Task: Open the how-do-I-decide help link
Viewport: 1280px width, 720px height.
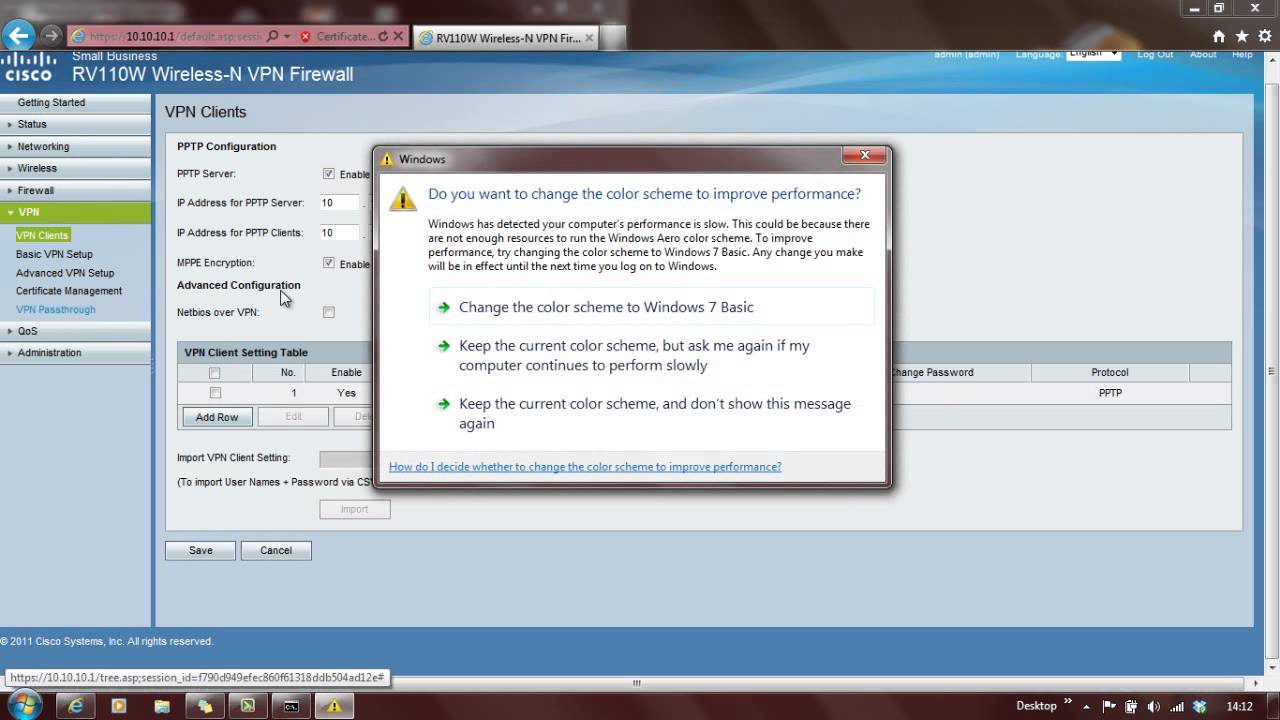Action: pyautogui.click(x=585, y=467)
